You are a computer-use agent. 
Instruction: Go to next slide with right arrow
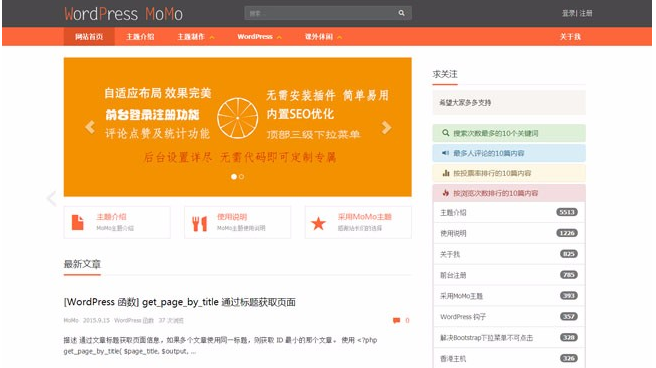(x=386, y=127)
